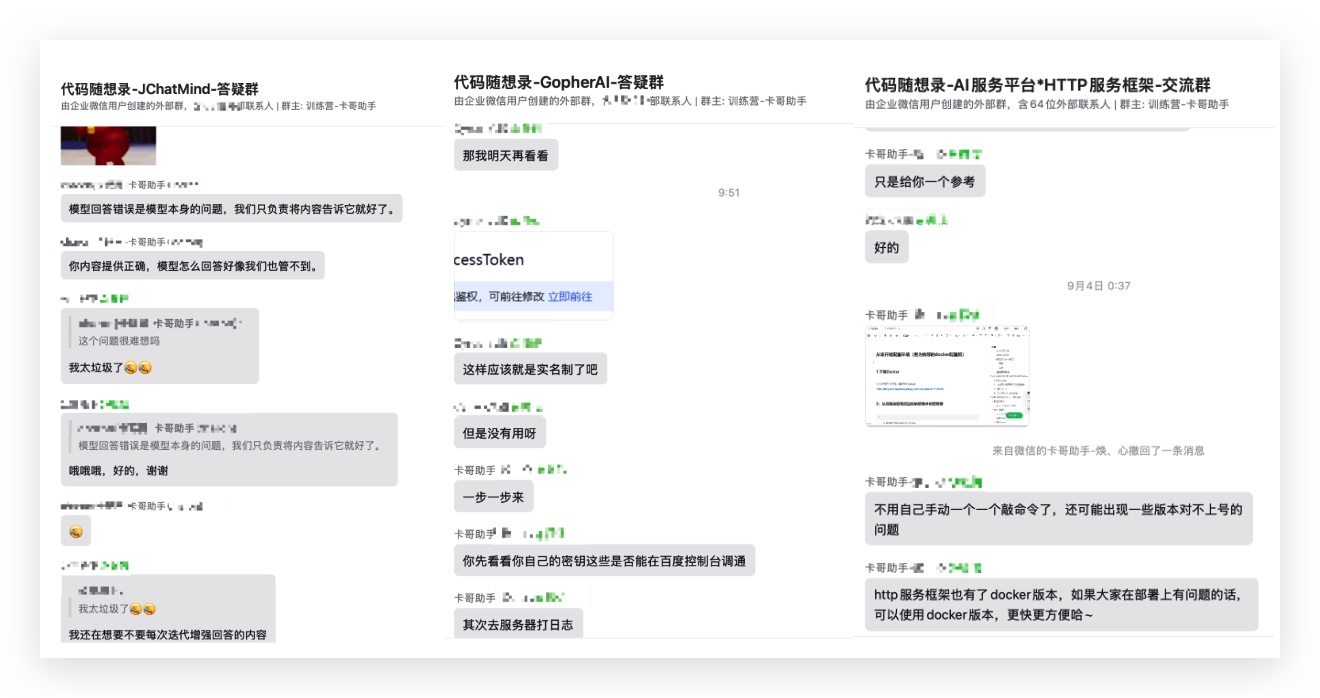Select the 只是给你一个参考 message

(x=925, y=181)
